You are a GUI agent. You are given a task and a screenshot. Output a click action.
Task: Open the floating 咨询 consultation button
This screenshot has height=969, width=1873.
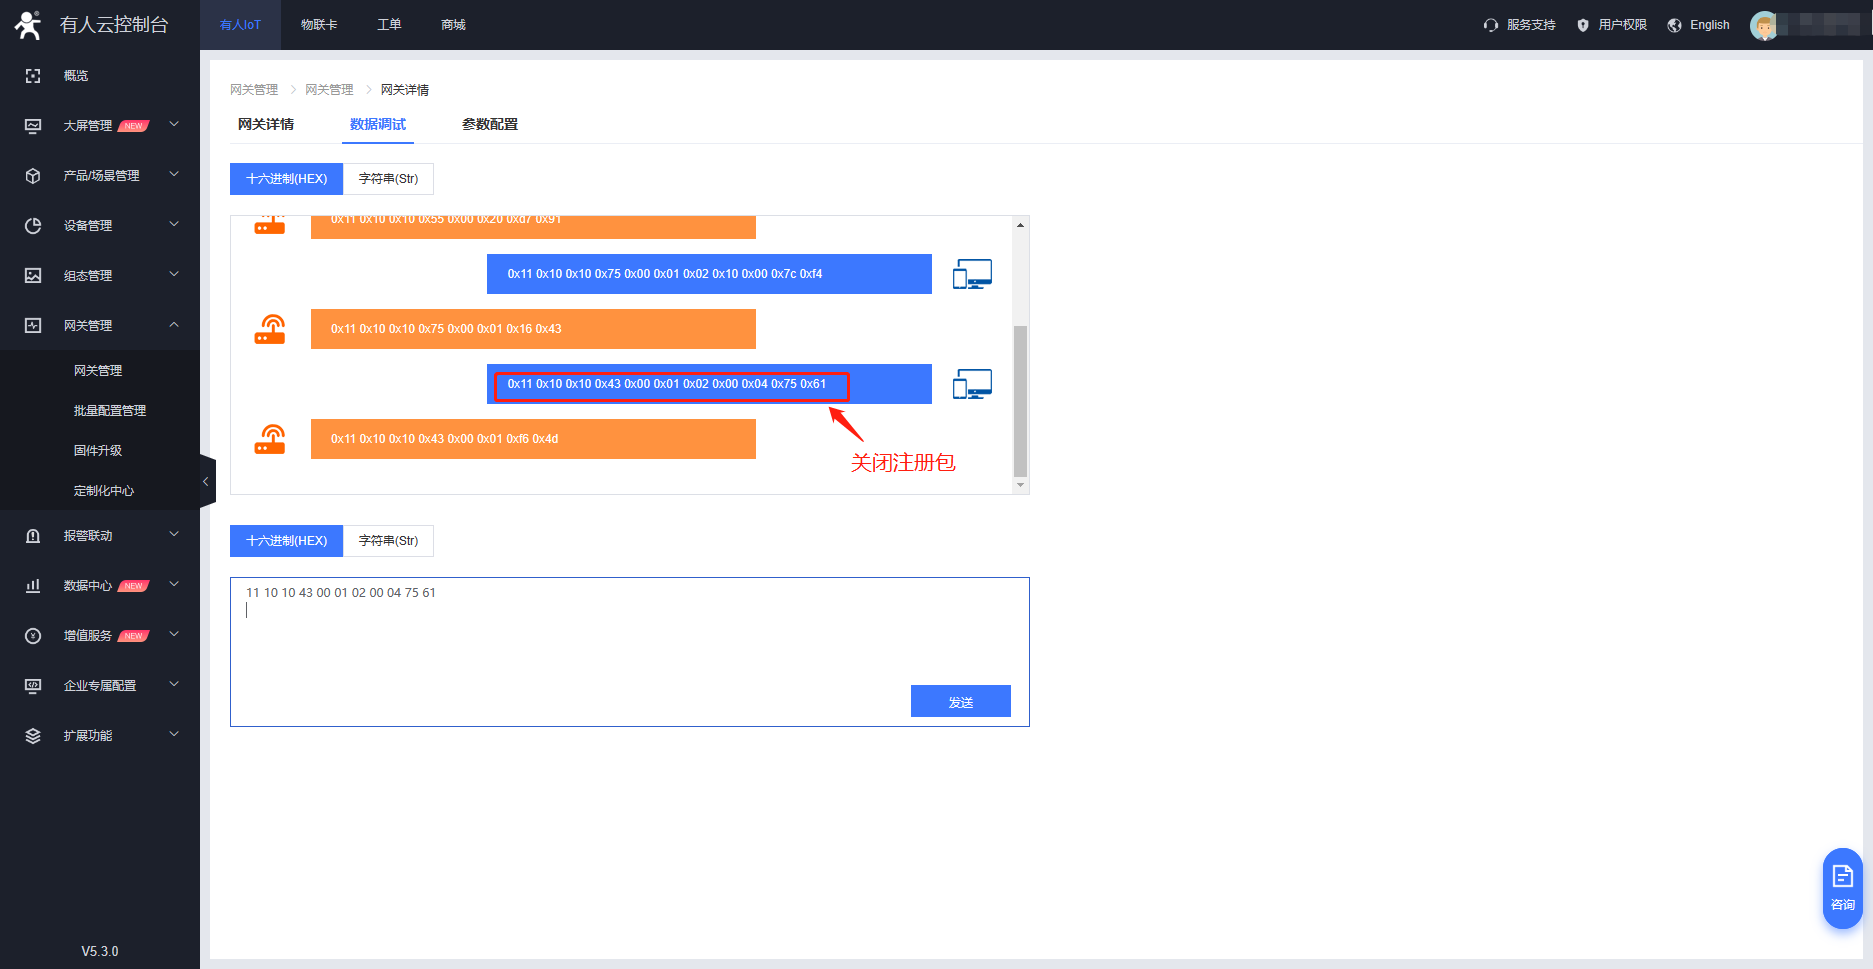pos(1842,888)
